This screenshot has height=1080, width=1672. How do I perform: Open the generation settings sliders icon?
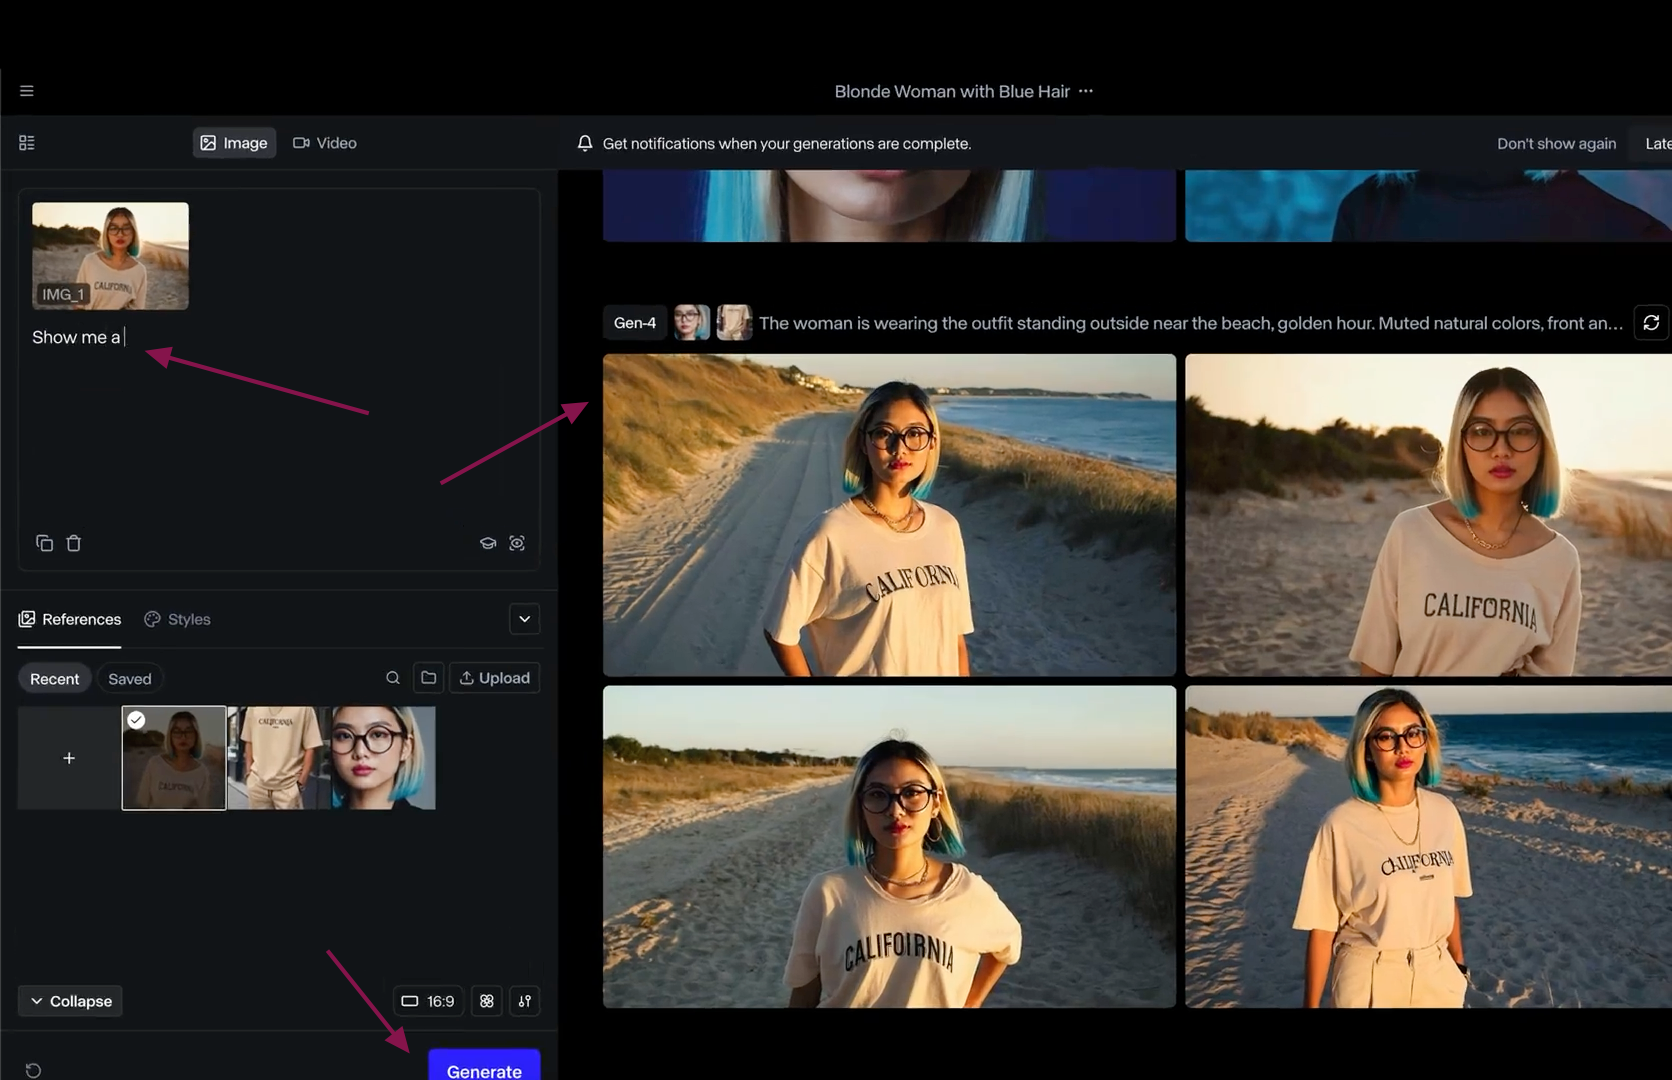pyautogui.click(x=525, y=1001)
